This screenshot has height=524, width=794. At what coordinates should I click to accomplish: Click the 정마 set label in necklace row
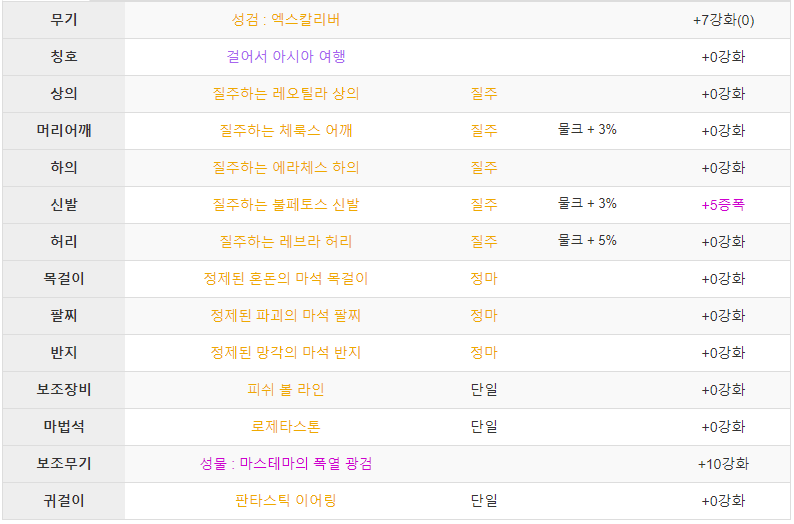tap(484, 278)
